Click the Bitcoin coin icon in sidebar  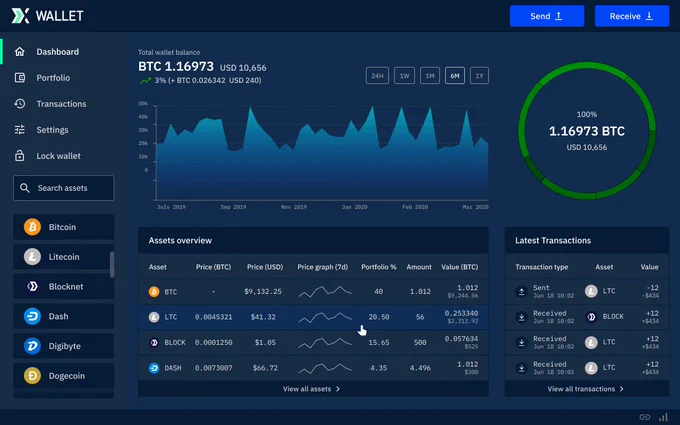pos(32,227)
